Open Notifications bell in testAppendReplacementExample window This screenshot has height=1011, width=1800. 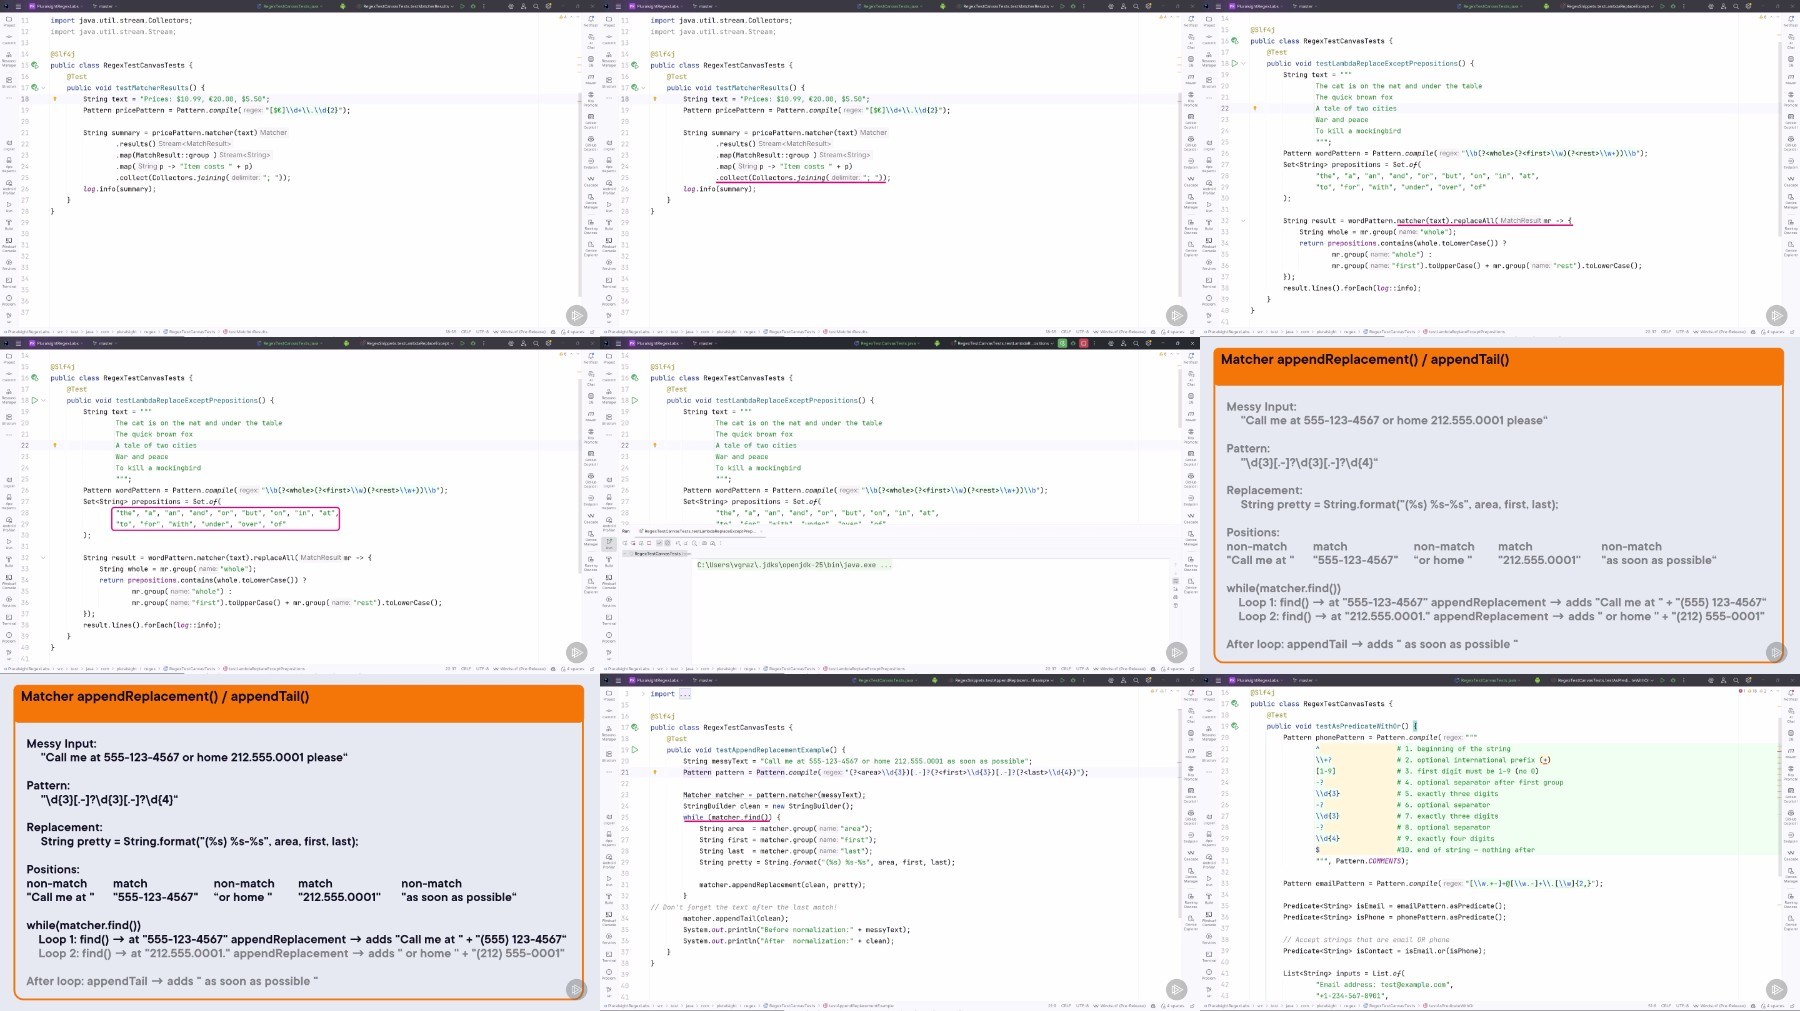coord(1191,692)
